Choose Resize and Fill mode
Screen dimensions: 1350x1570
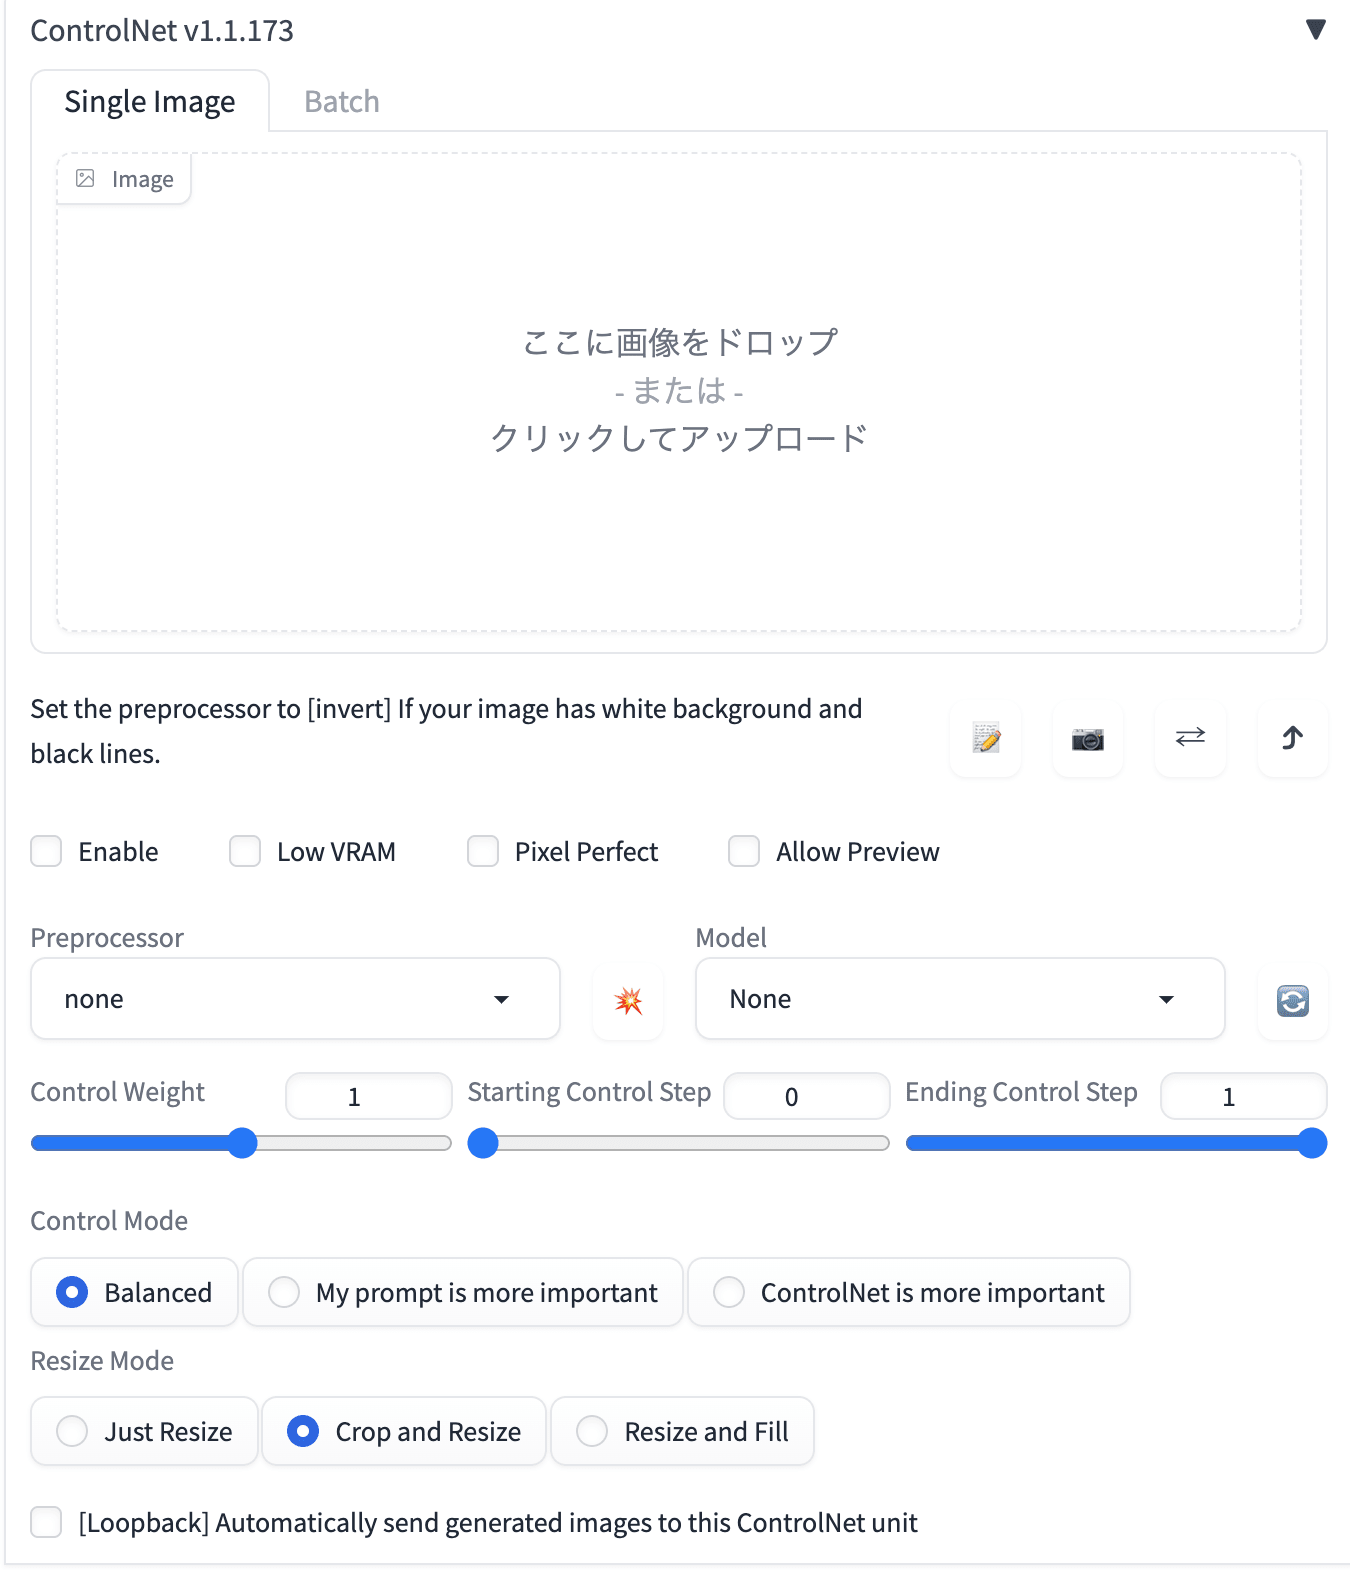point(683,1431)
